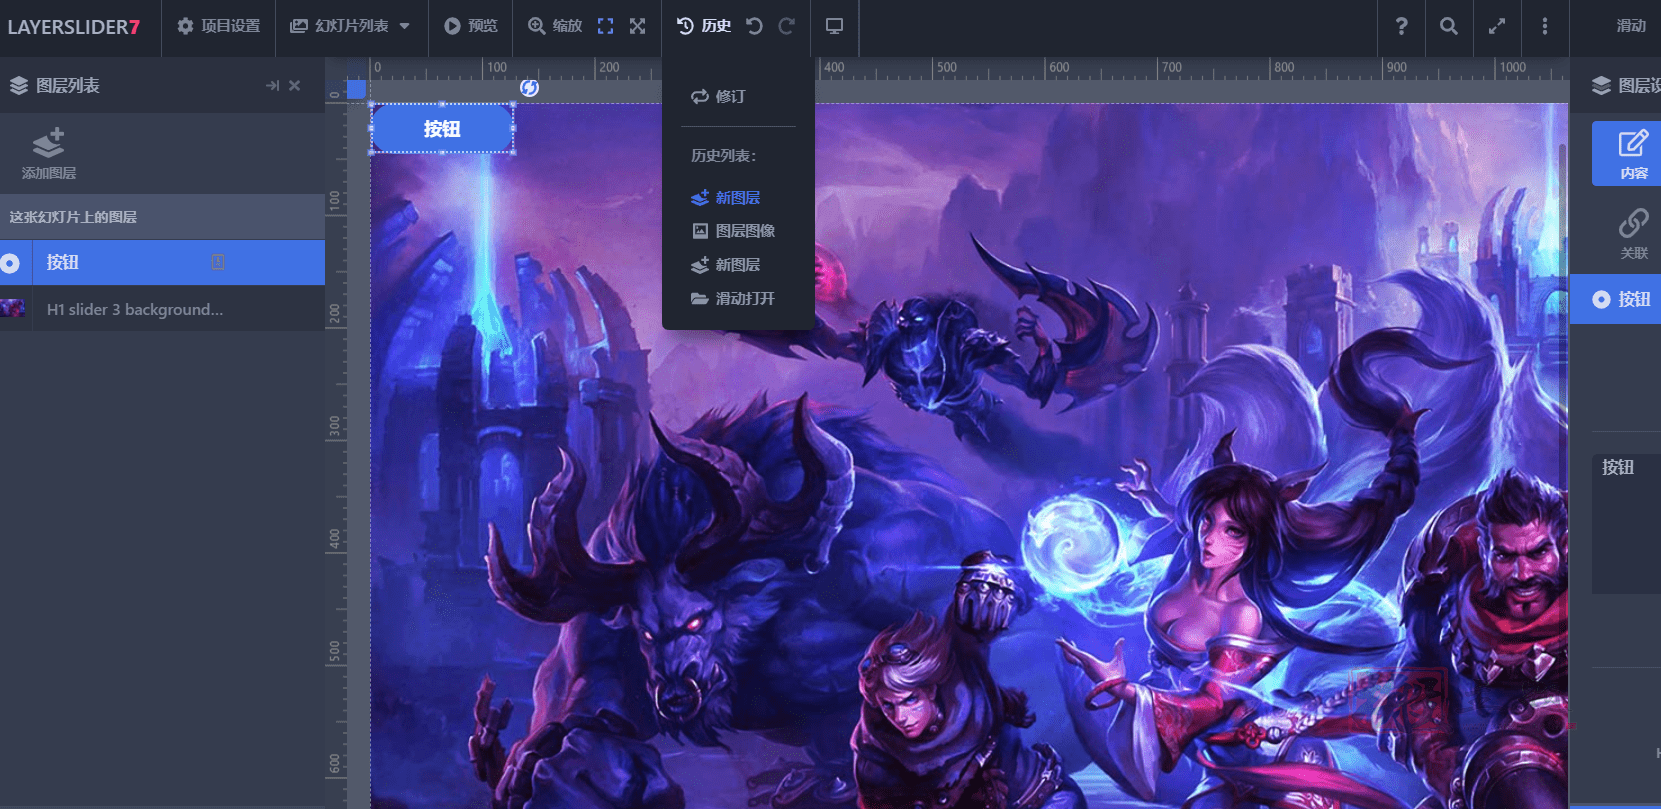Click the search magnifier icon in the top bar

tap(1448, 26)
